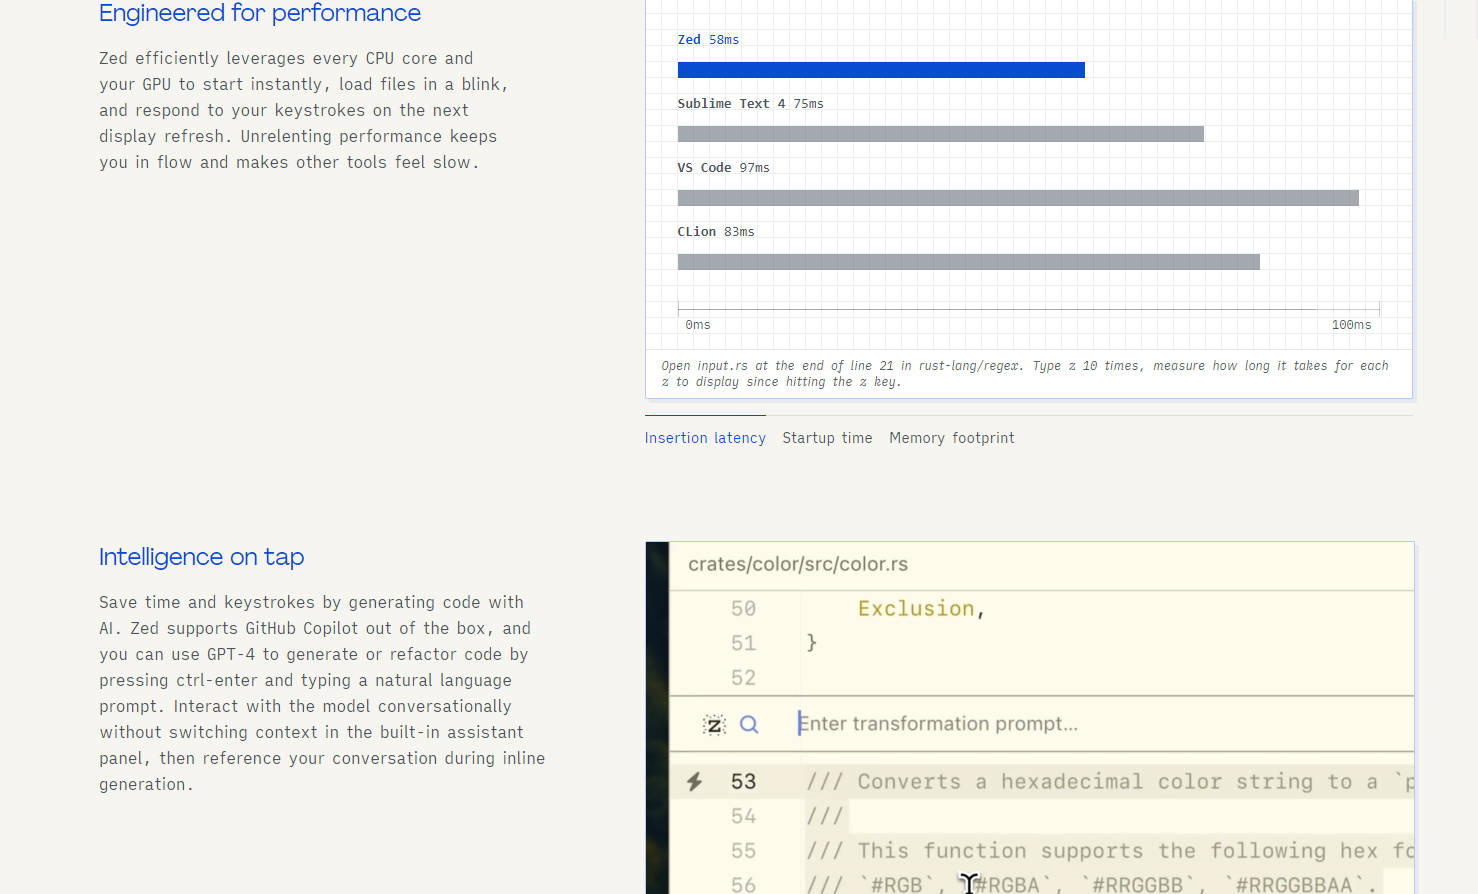1478x894 pixels.
Task: Click line number 50 in the editor
Action: (x=743, y=609)
